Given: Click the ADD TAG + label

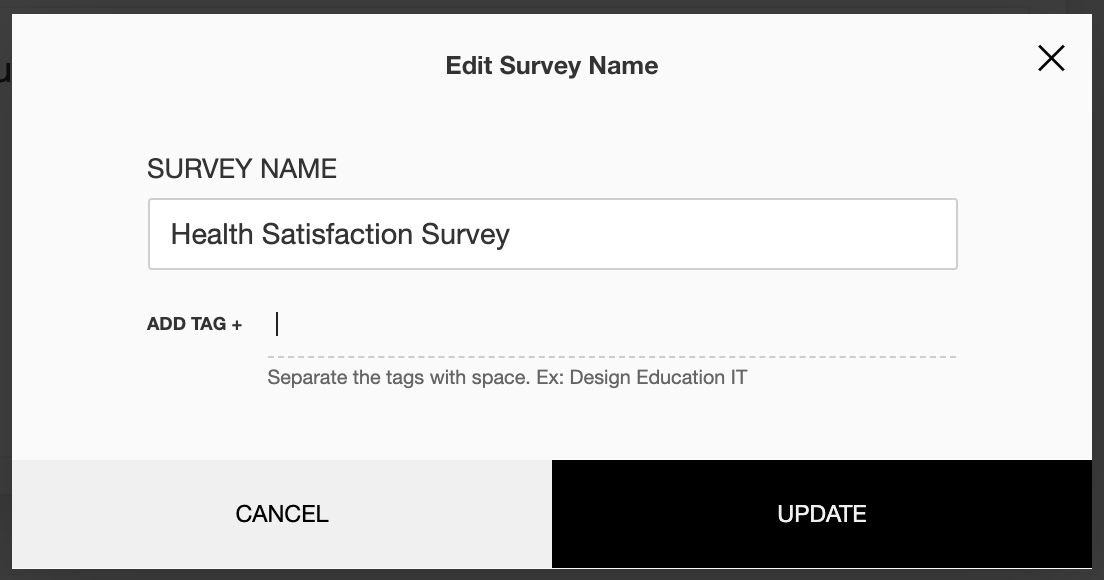Looking at the screenshot, I should (194, 324).
